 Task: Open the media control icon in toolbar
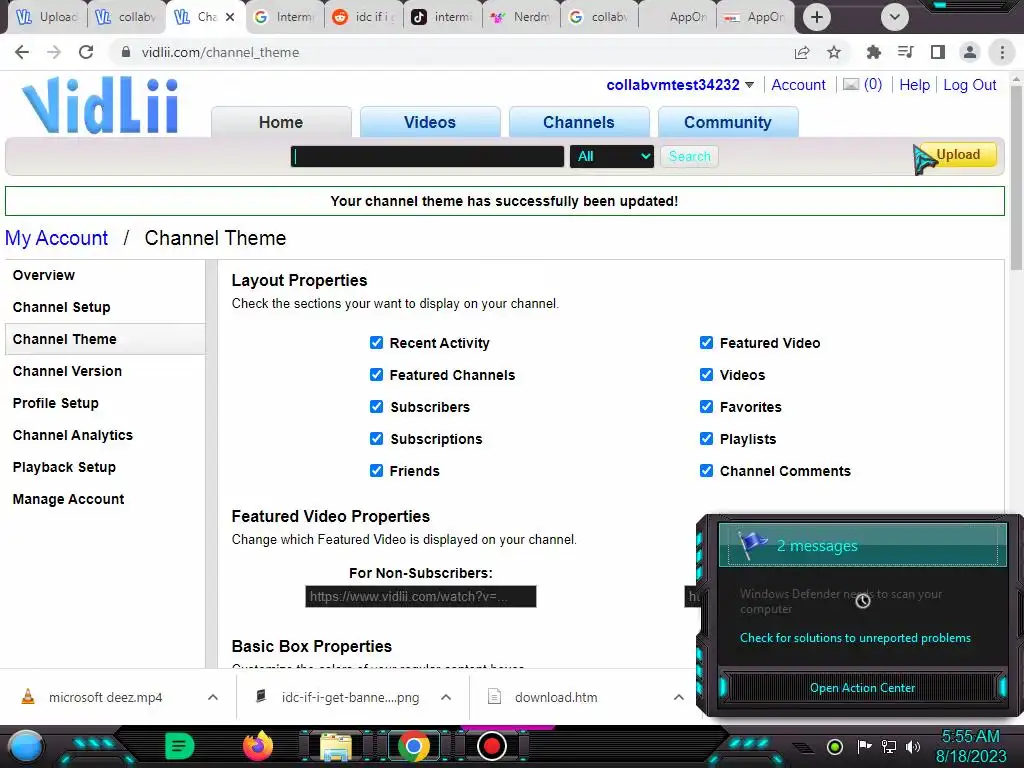(x=905, y=52)
